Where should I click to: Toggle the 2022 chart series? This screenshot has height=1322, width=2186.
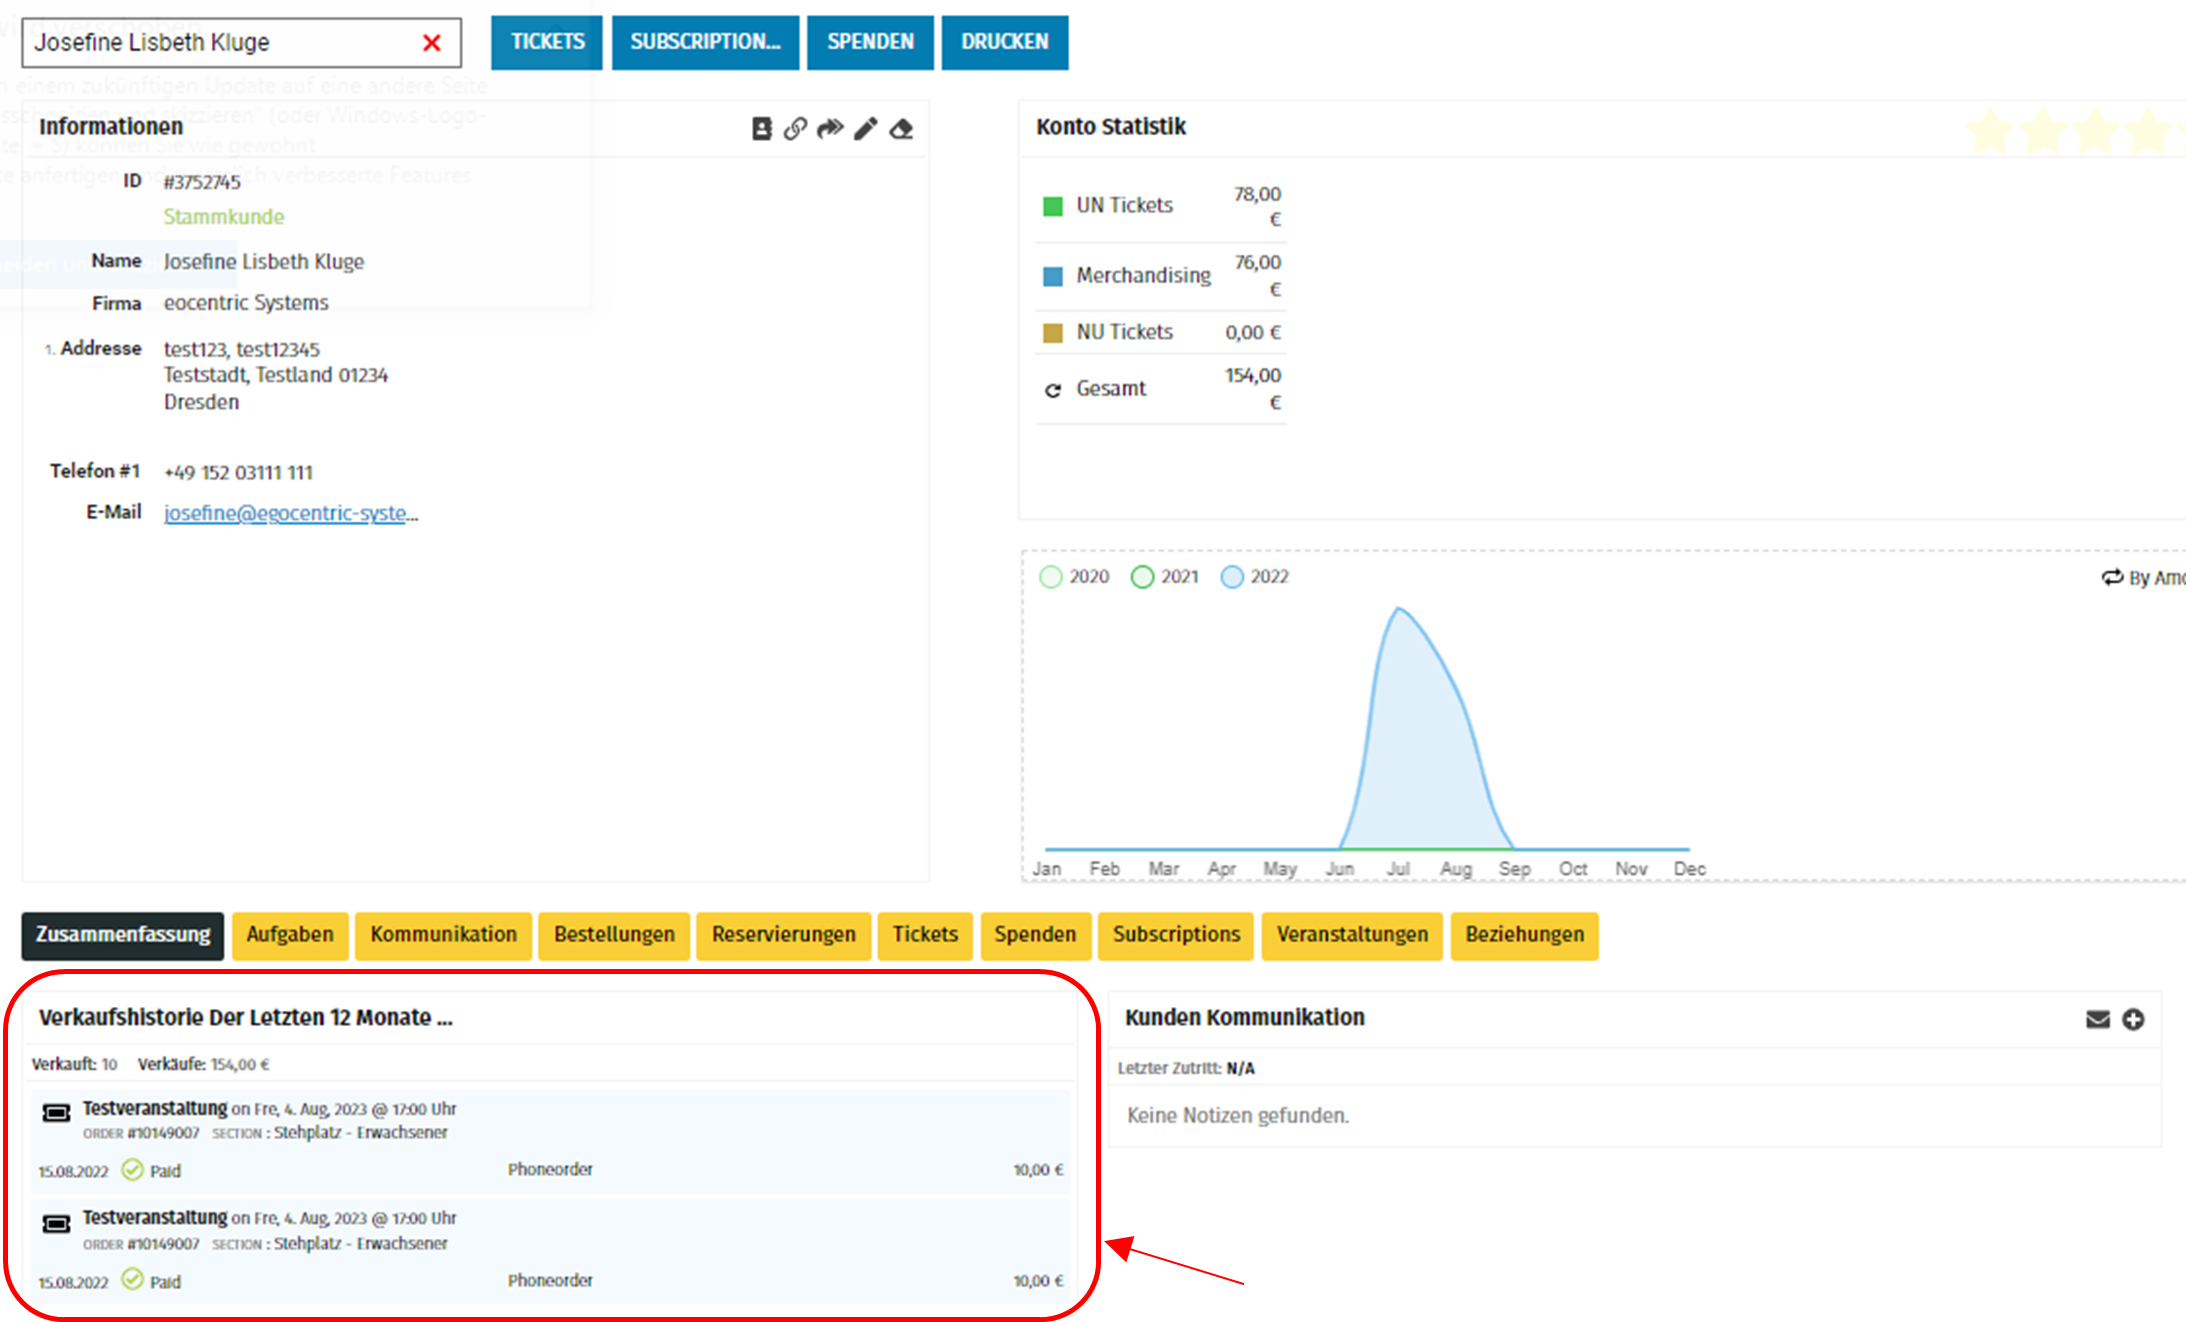(1232, 577)
